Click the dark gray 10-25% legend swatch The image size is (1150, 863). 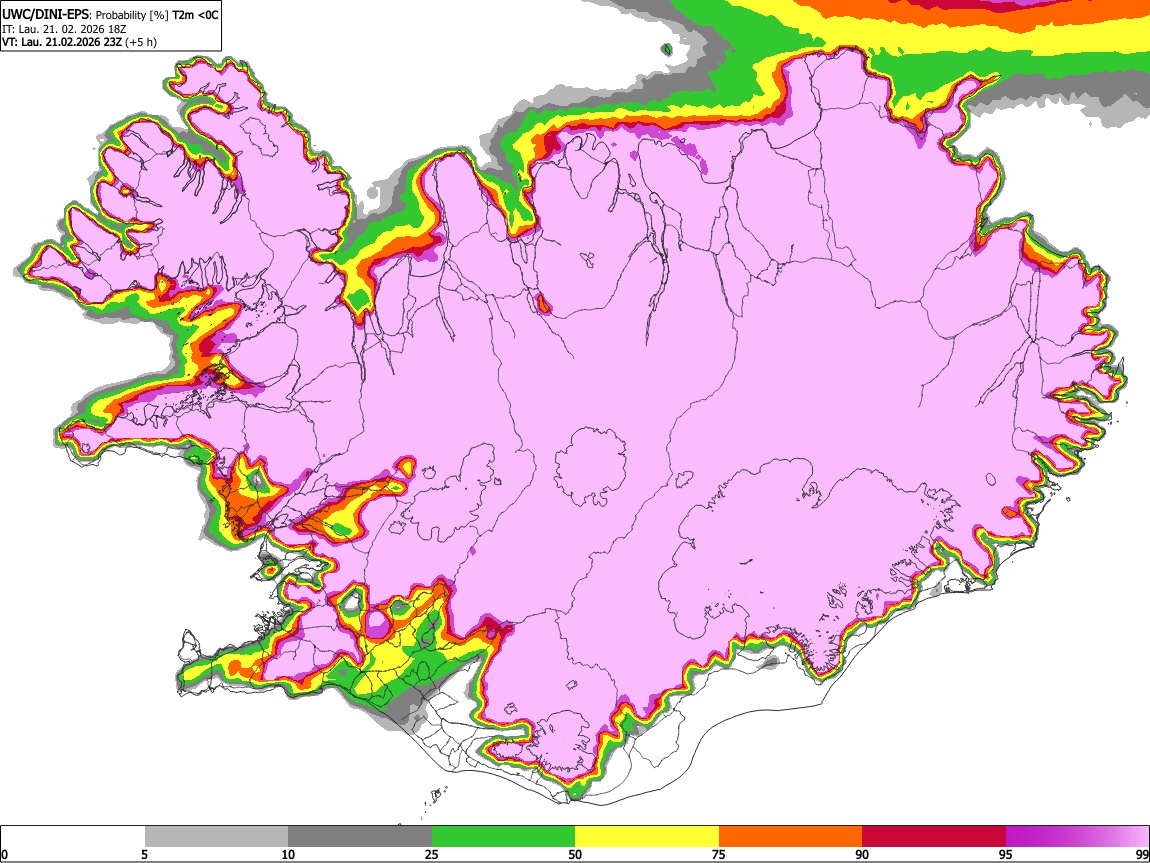point(360,836)
